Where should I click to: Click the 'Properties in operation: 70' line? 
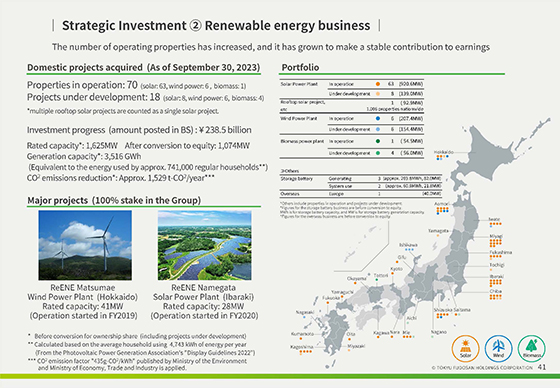click(x=136, y=85)
